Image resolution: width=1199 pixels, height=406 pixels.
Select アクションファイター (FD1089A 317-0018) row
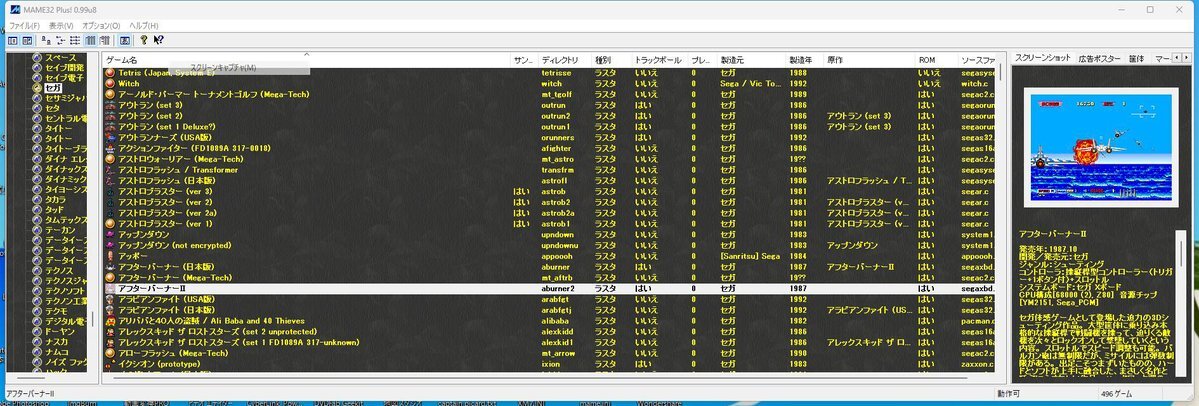point(550,148)
